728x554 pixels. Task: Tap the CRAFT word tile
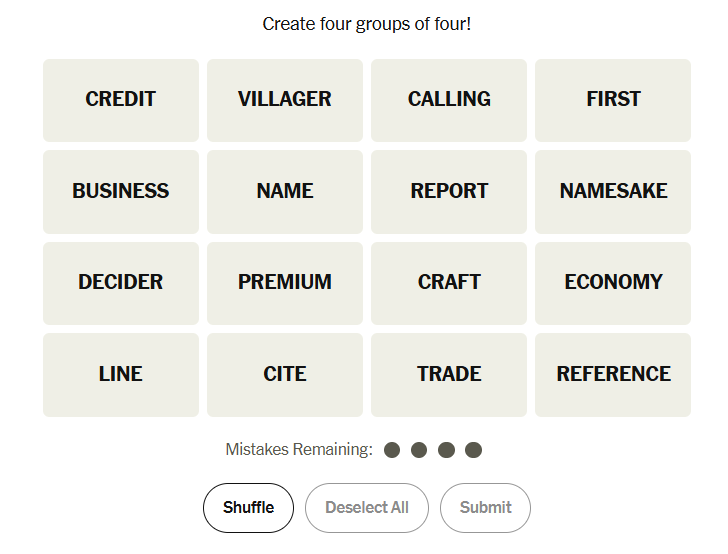click(449, 283)
